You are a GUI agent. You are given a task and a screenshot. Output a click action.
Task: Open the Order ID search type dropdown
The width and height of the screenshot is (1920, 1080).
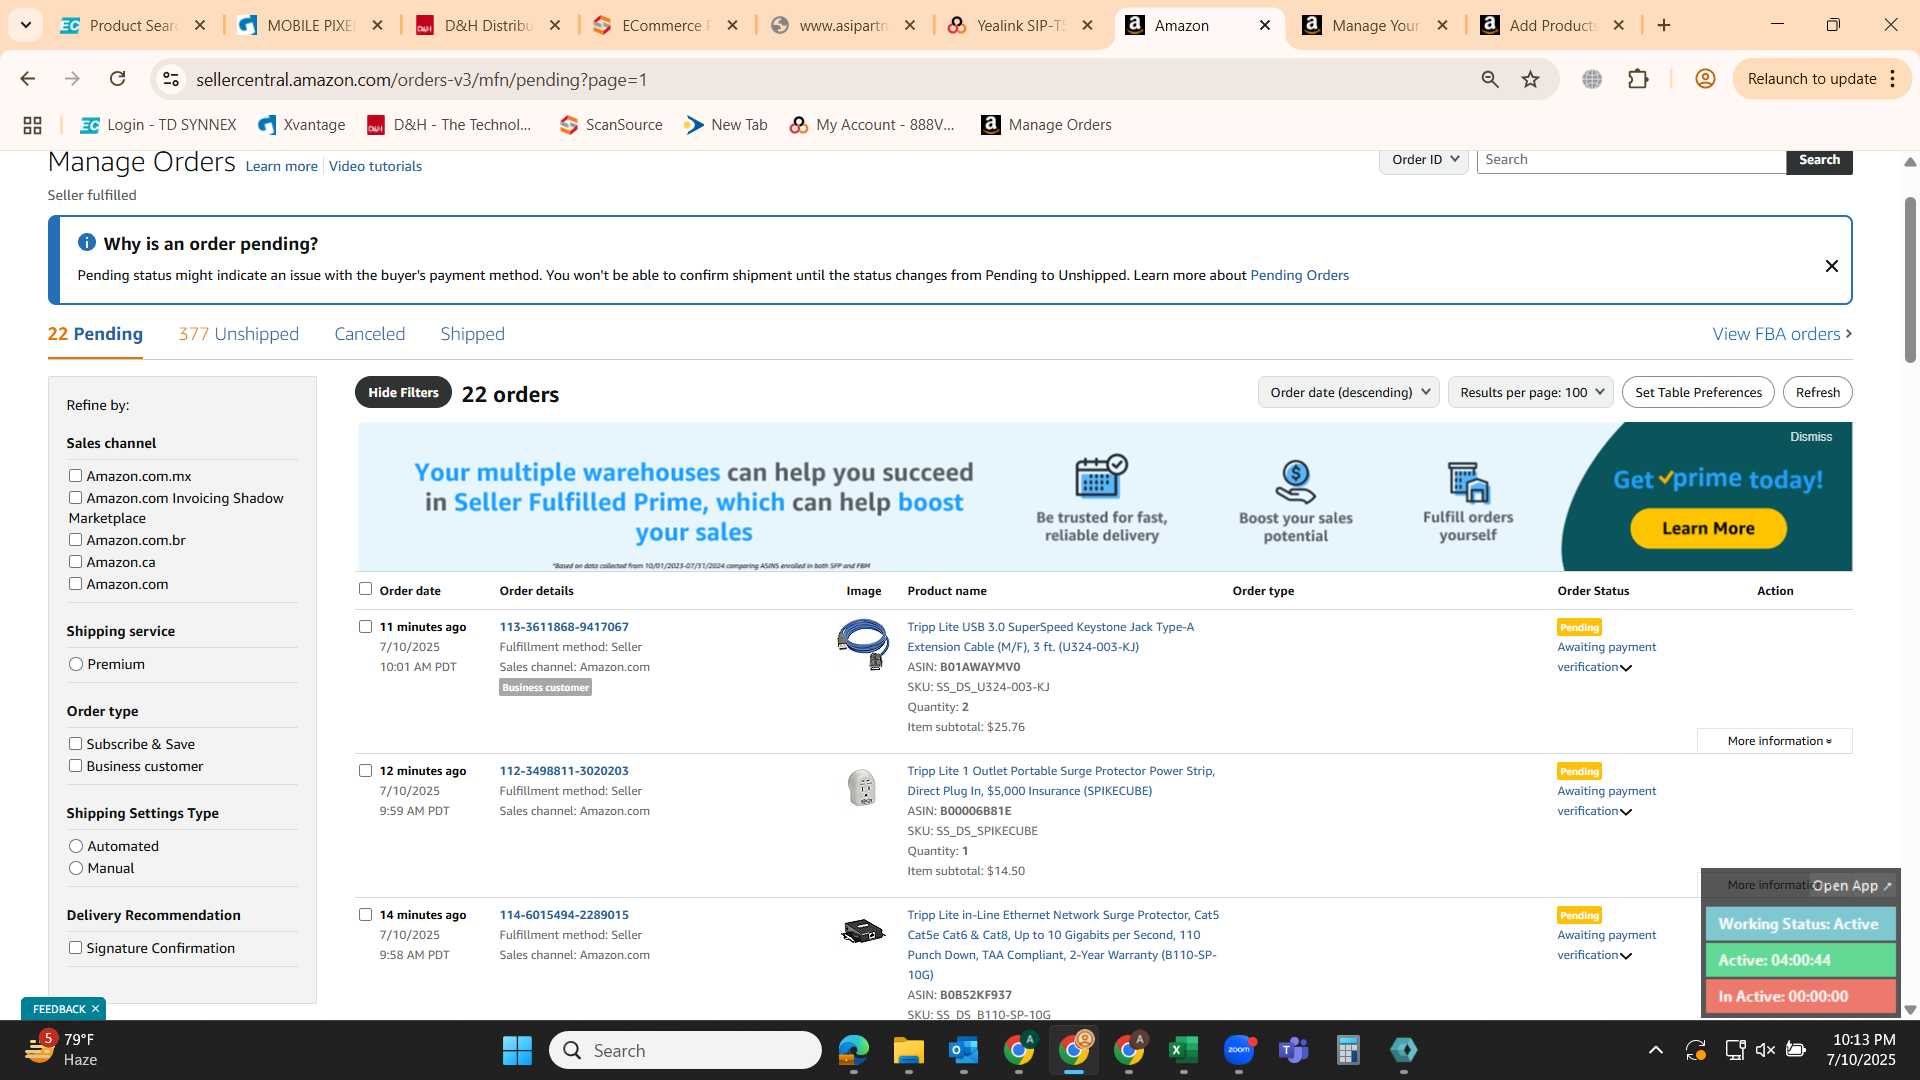pos(1424,160)
